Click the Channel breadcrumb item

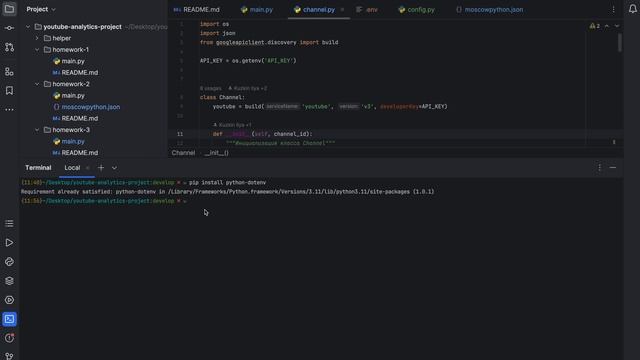pyautogui.click(x=183, y=153)
